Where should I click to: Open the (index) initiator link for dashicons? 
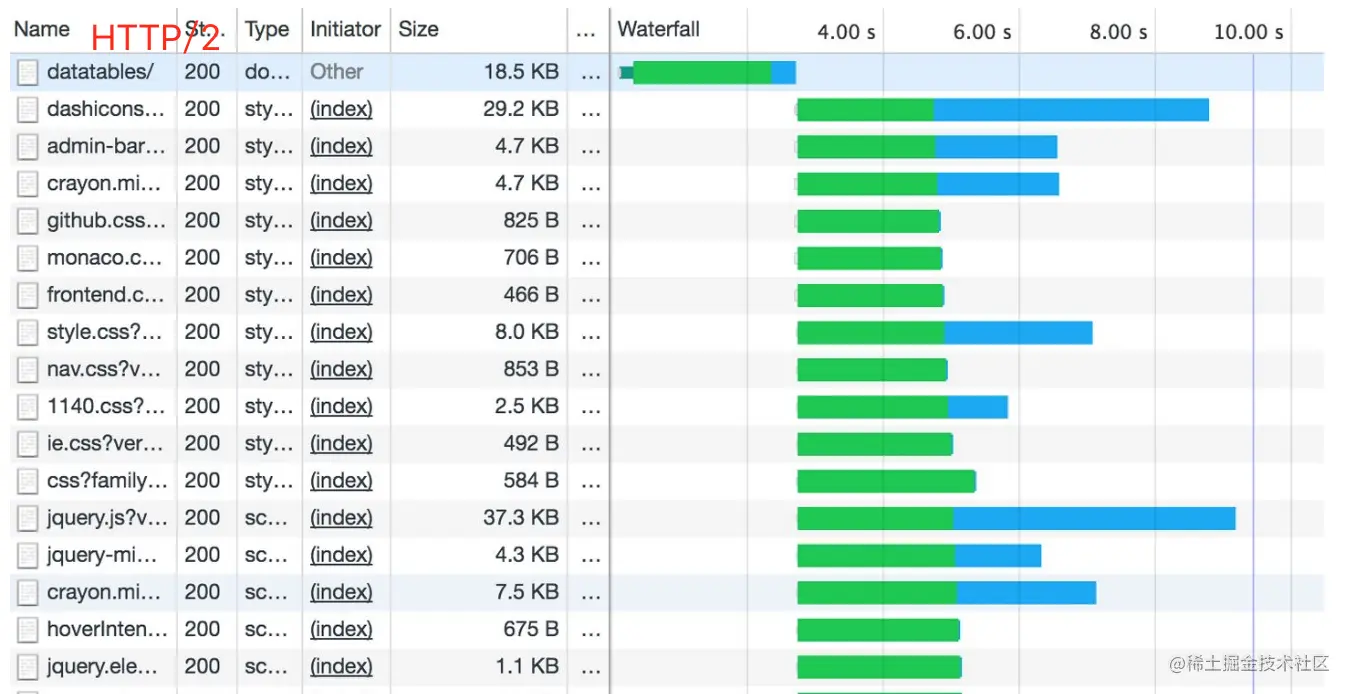coord(341,109)
